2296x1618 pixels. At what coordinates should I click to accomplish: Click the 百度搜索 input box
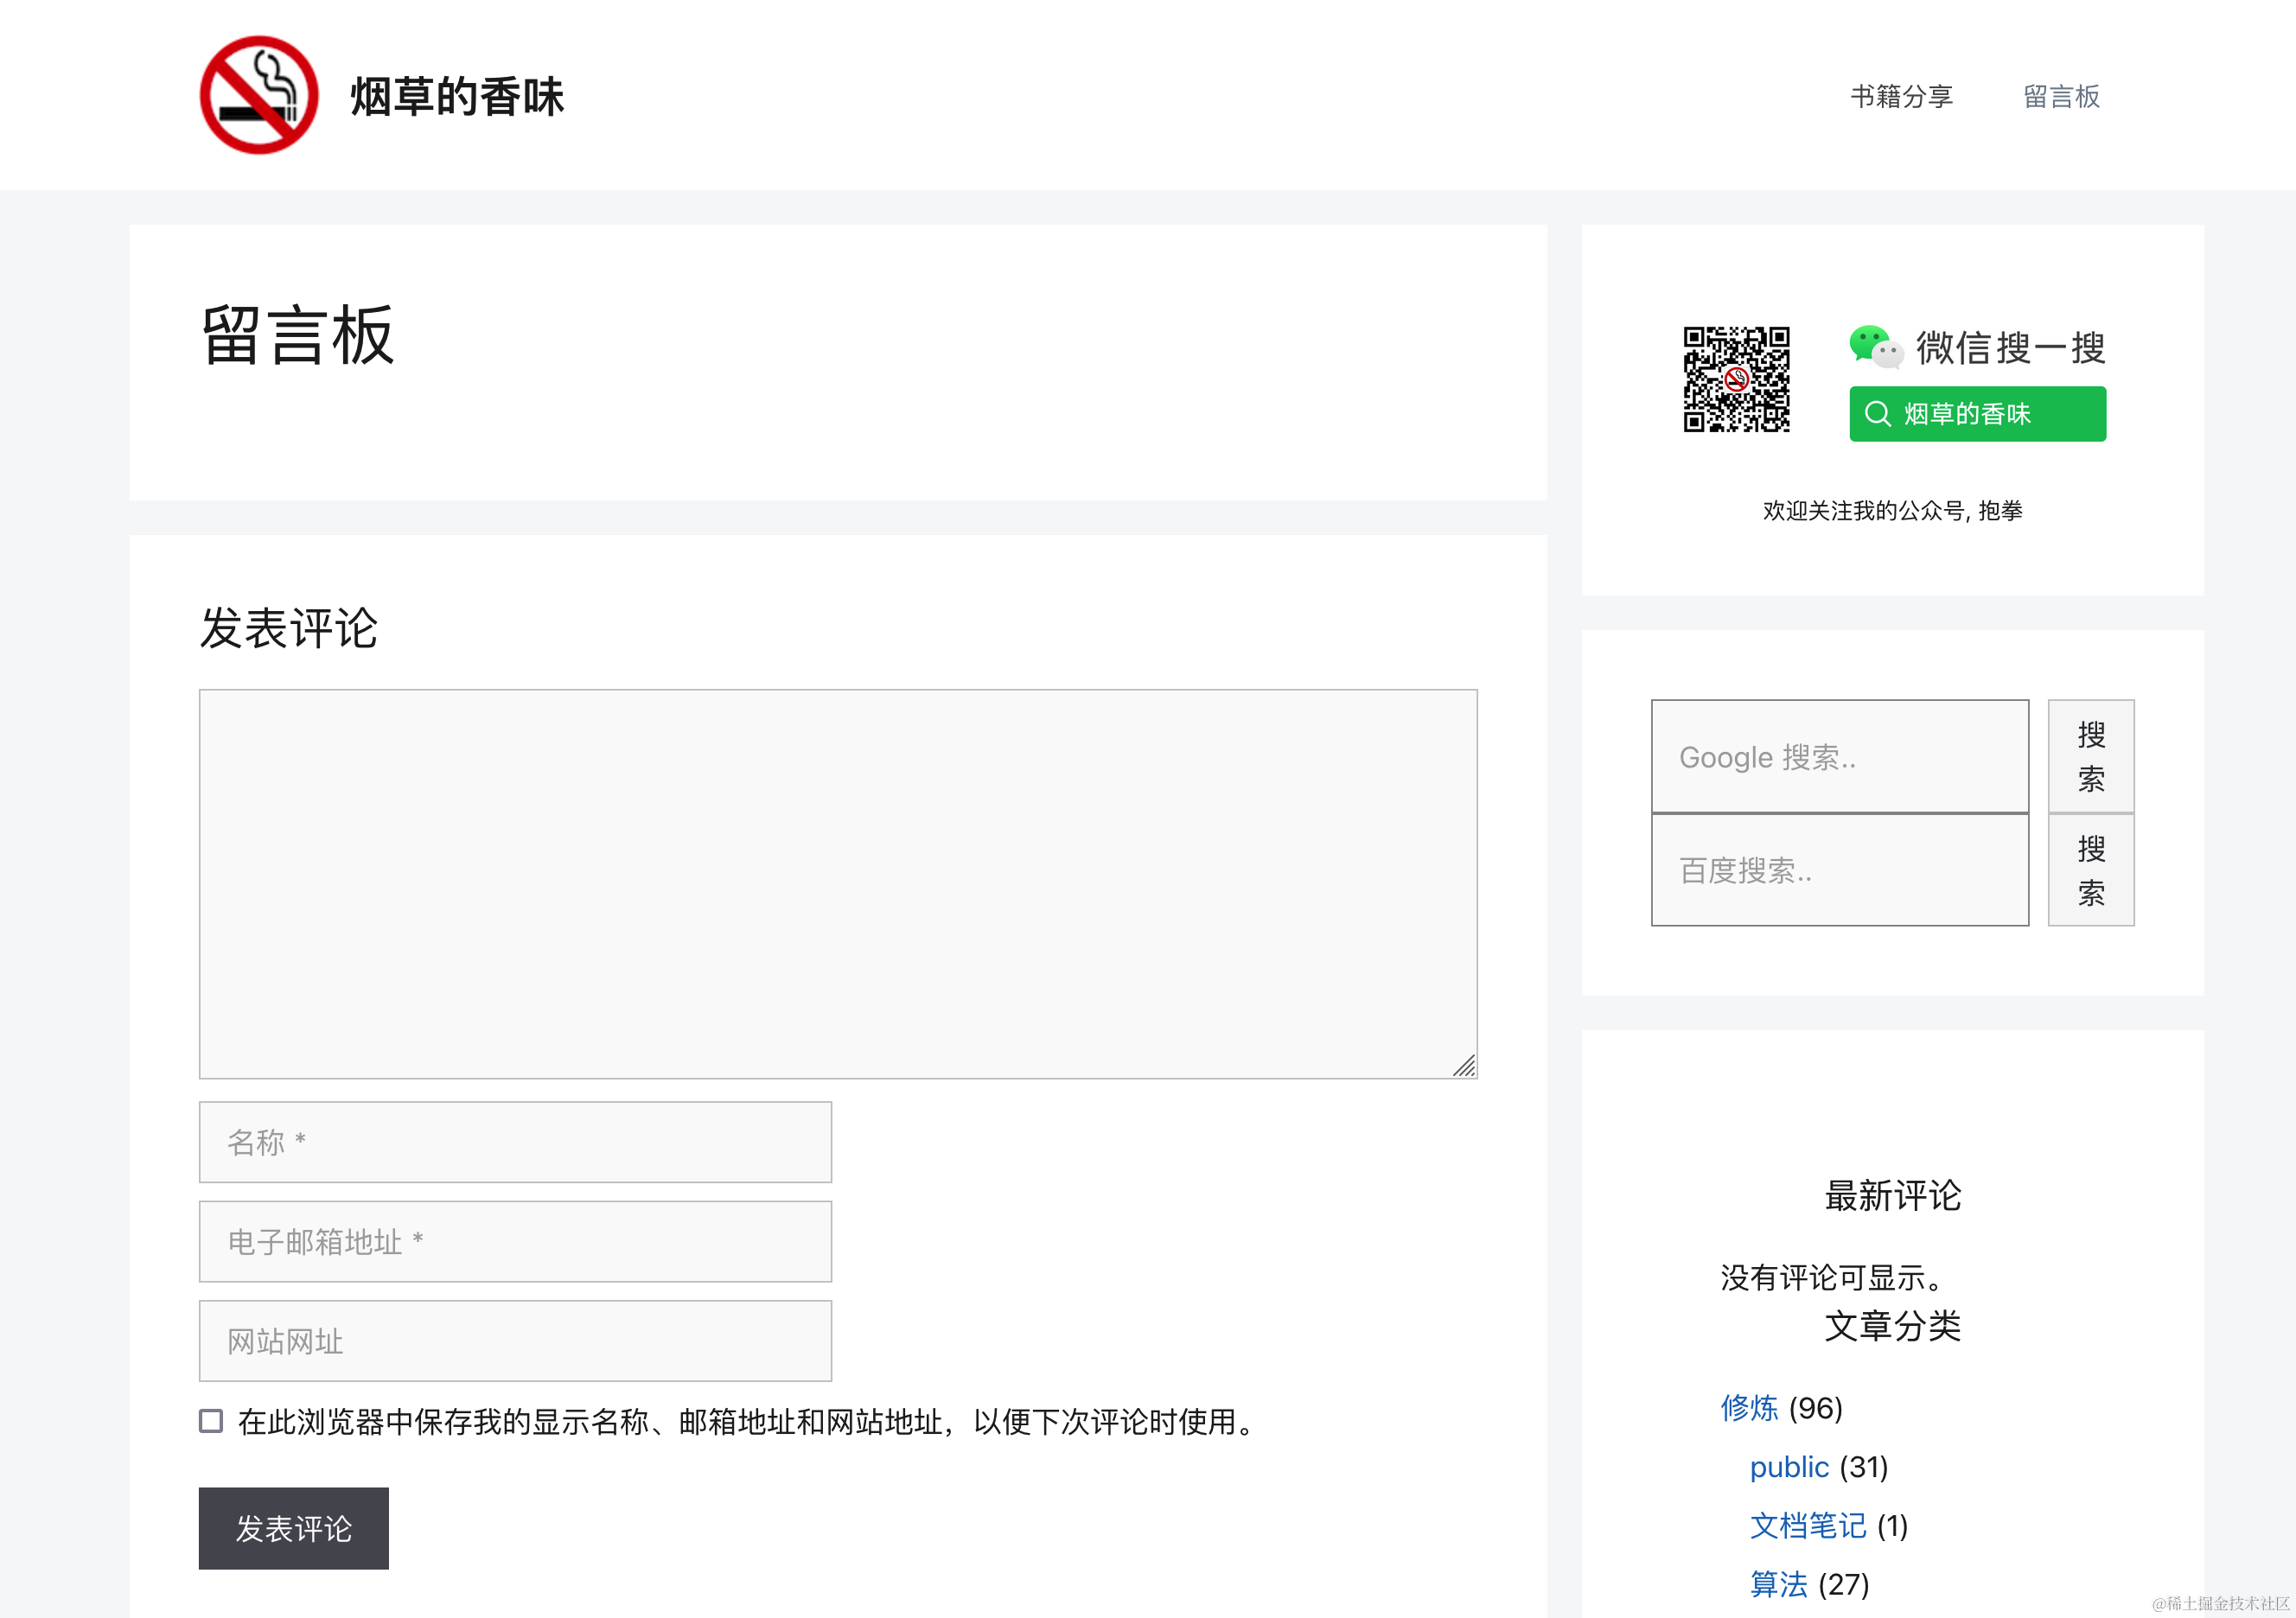(1839, 871)
